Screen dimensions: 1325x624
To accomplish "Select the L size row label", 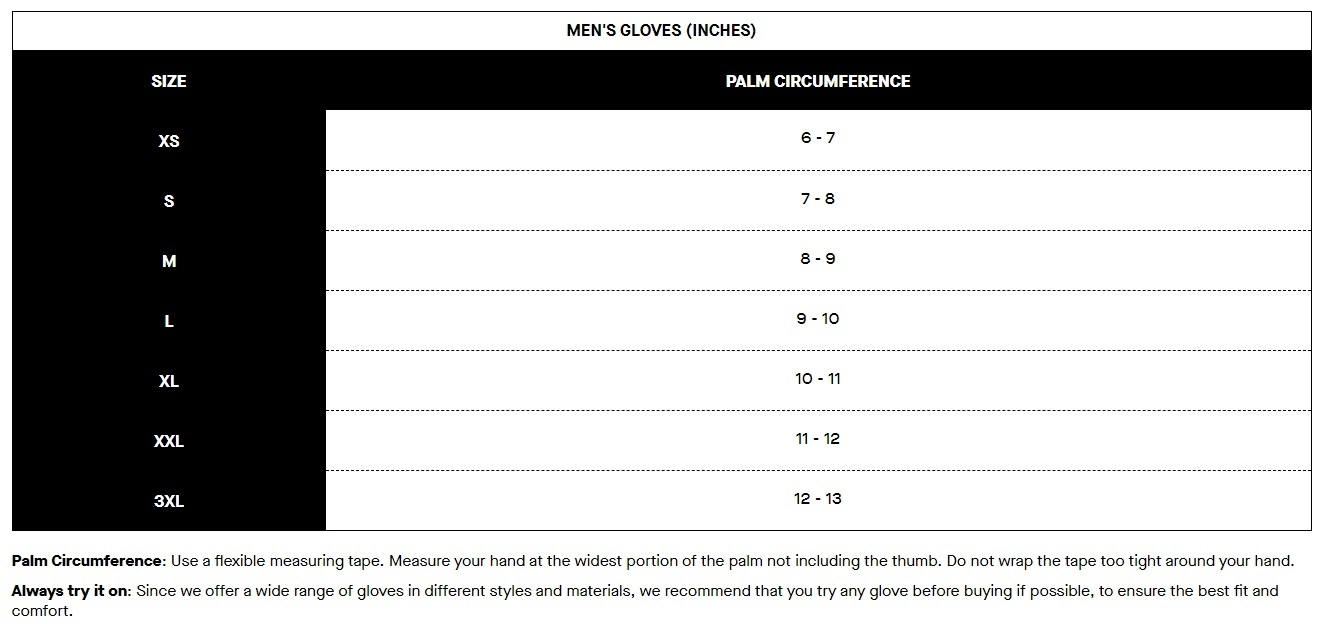I will tap(168, 321).
